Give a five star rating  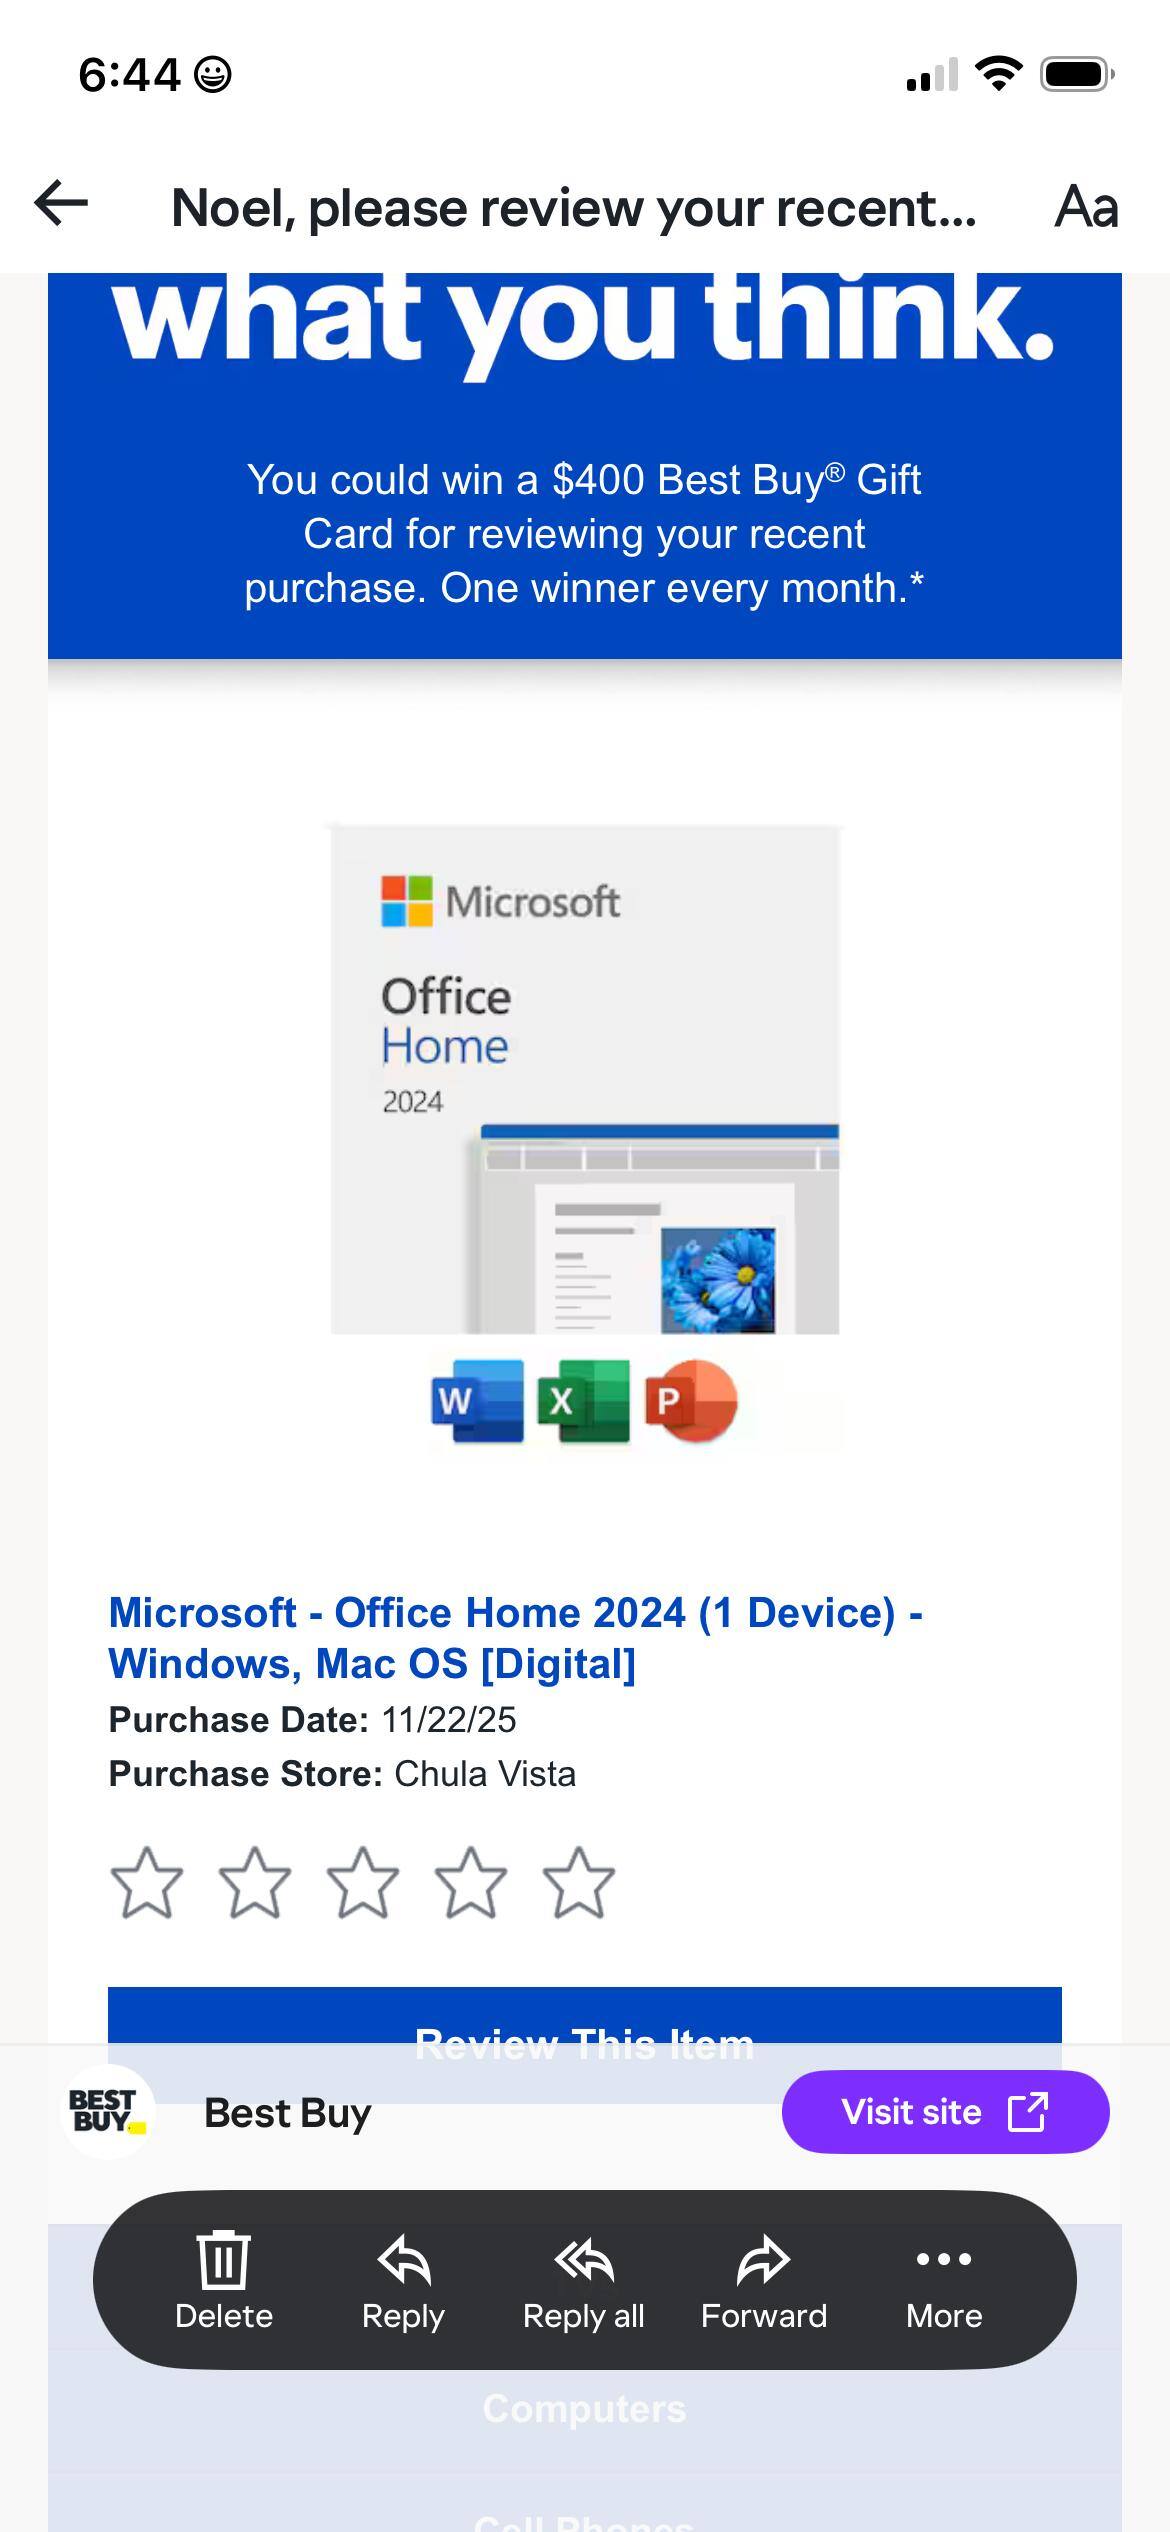(578, 1882)
